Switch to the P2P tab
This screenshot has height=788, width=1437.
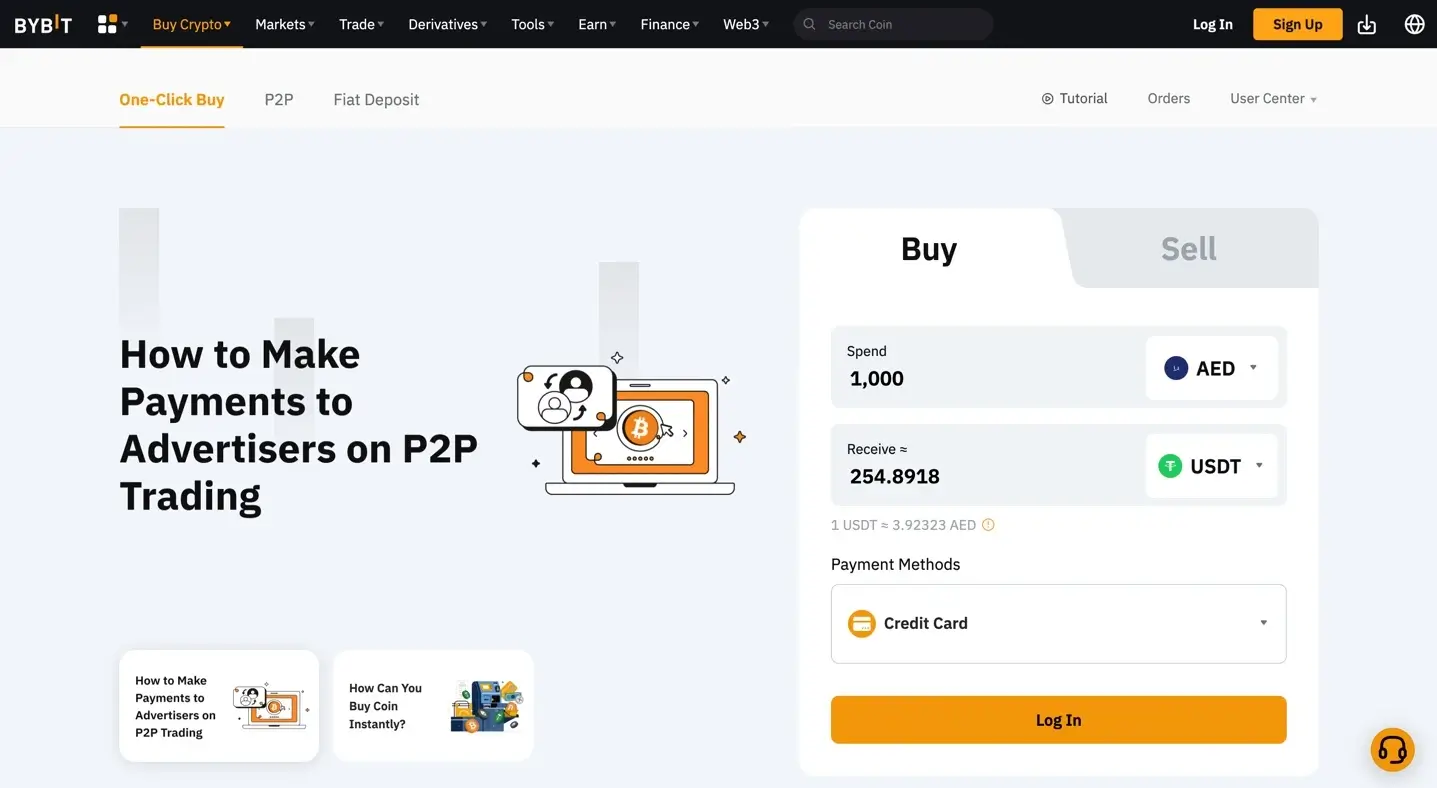279,99
